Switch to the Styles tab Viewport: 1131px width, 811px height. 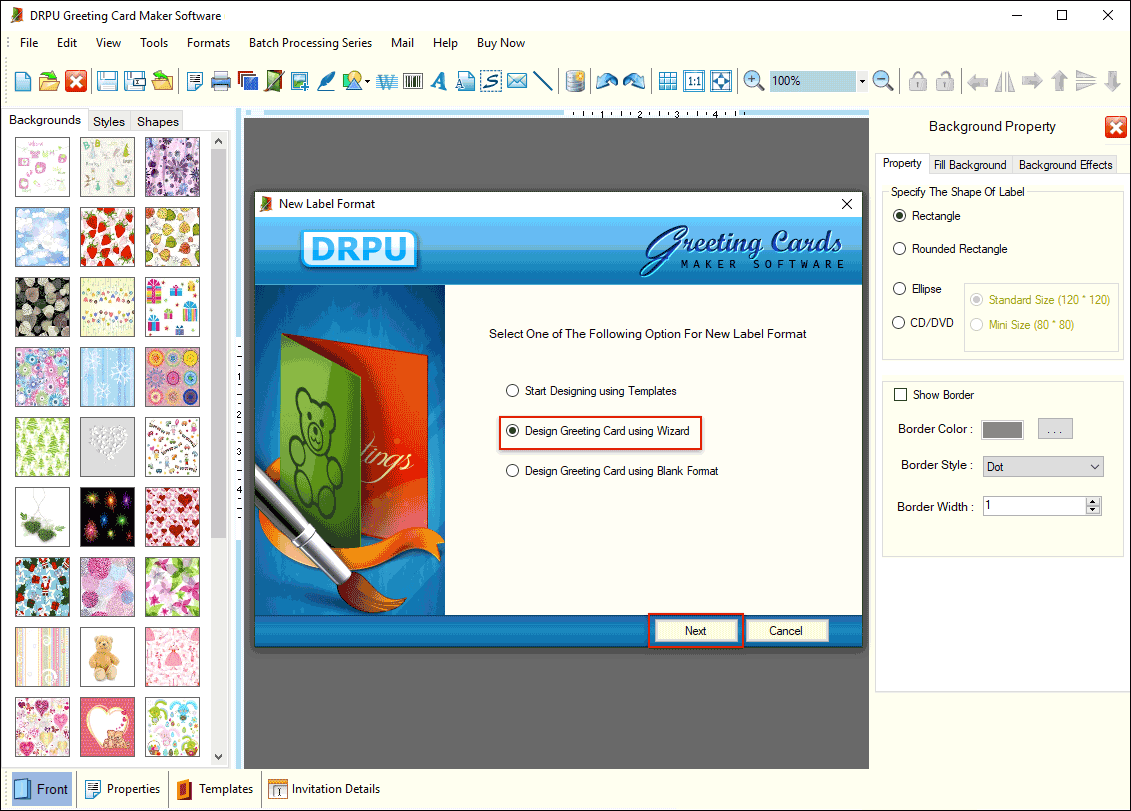point(109,121)
